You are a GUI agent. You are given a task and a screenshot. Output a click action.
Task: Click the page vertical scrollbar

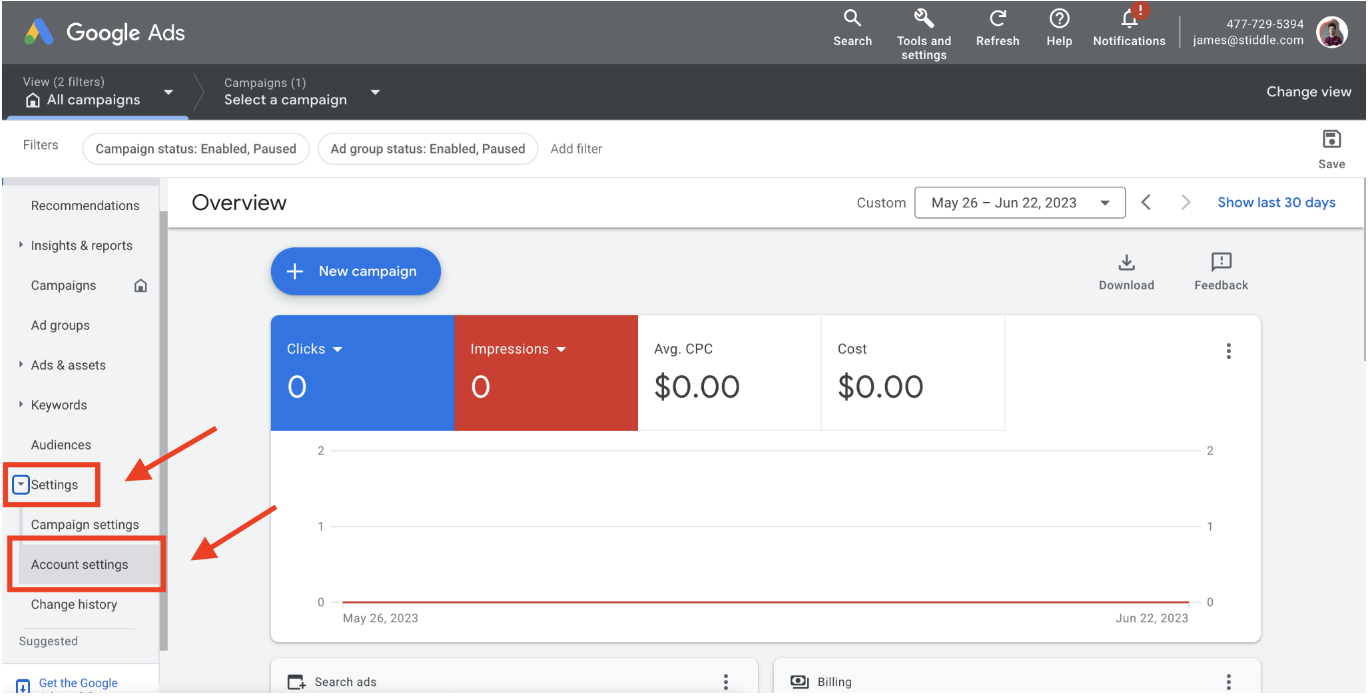1365,270
